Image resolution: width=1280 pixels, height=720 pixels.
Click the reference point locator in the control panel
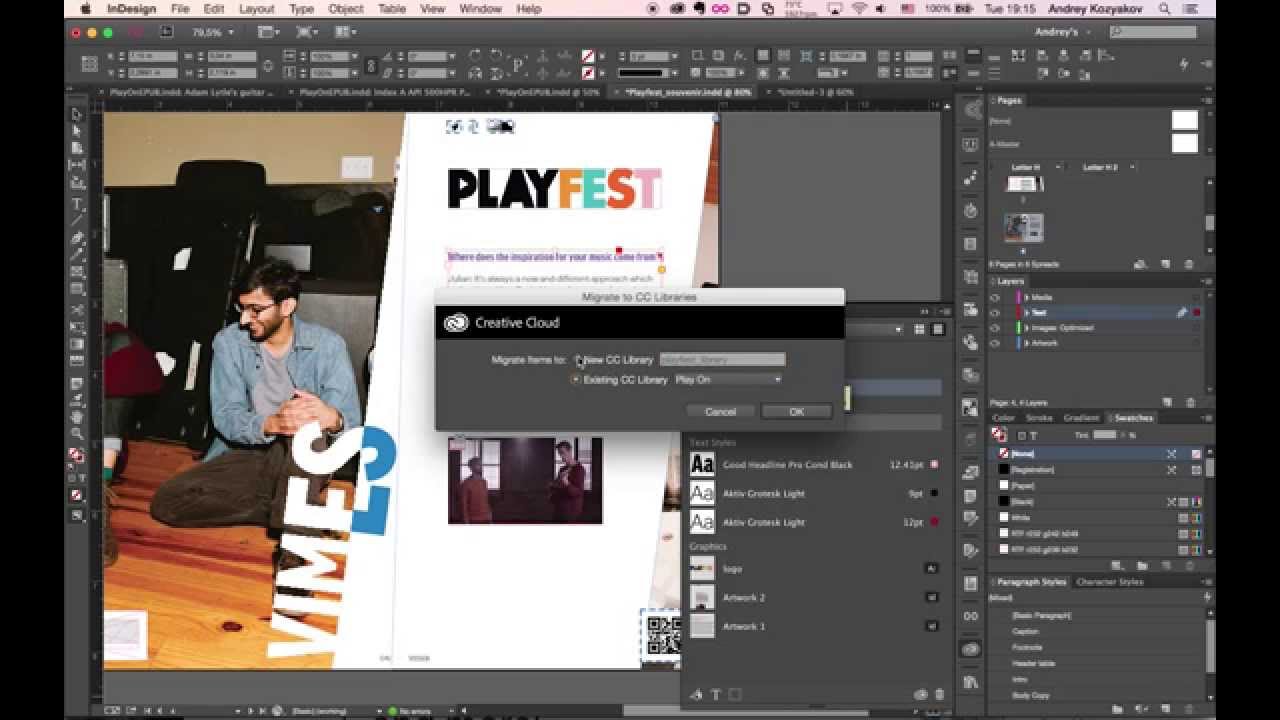coord(90,64)
